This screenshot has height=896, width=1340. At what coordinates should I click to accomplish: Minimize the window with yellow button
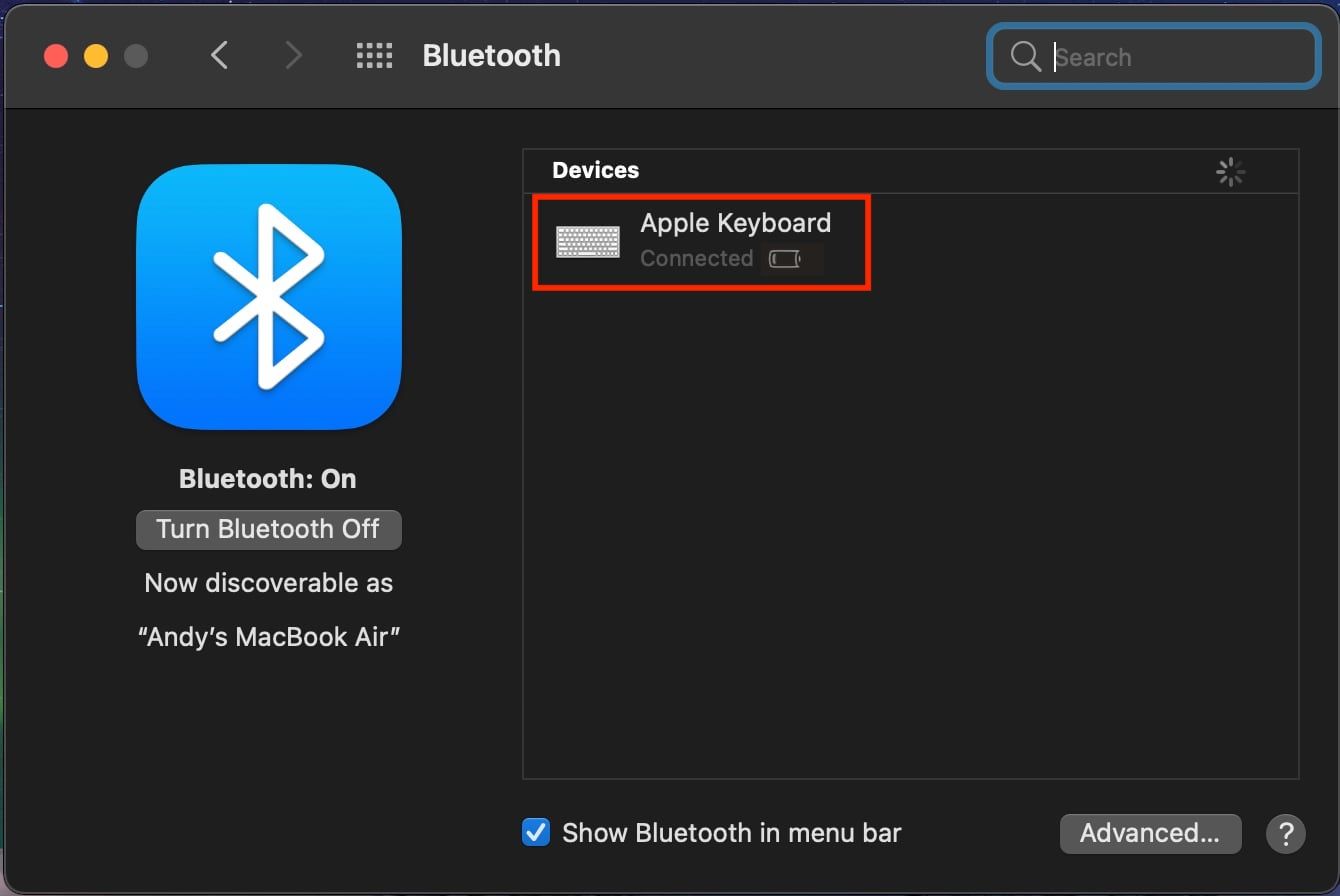point(96,56)
